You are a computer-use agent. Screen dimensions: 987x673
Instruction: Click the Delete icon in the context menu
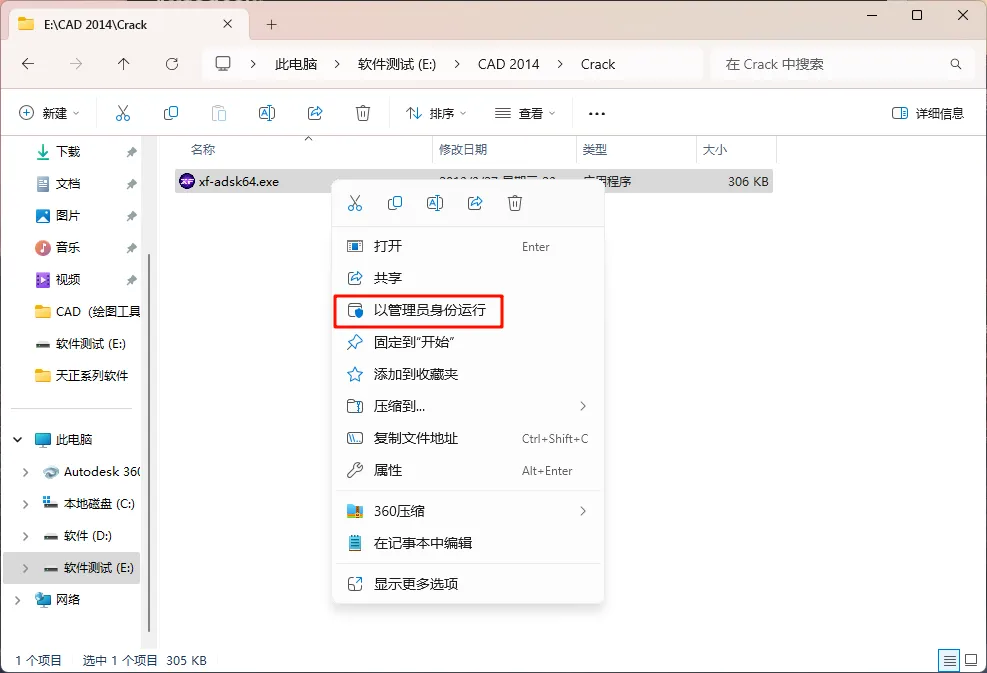click(515, 203)
